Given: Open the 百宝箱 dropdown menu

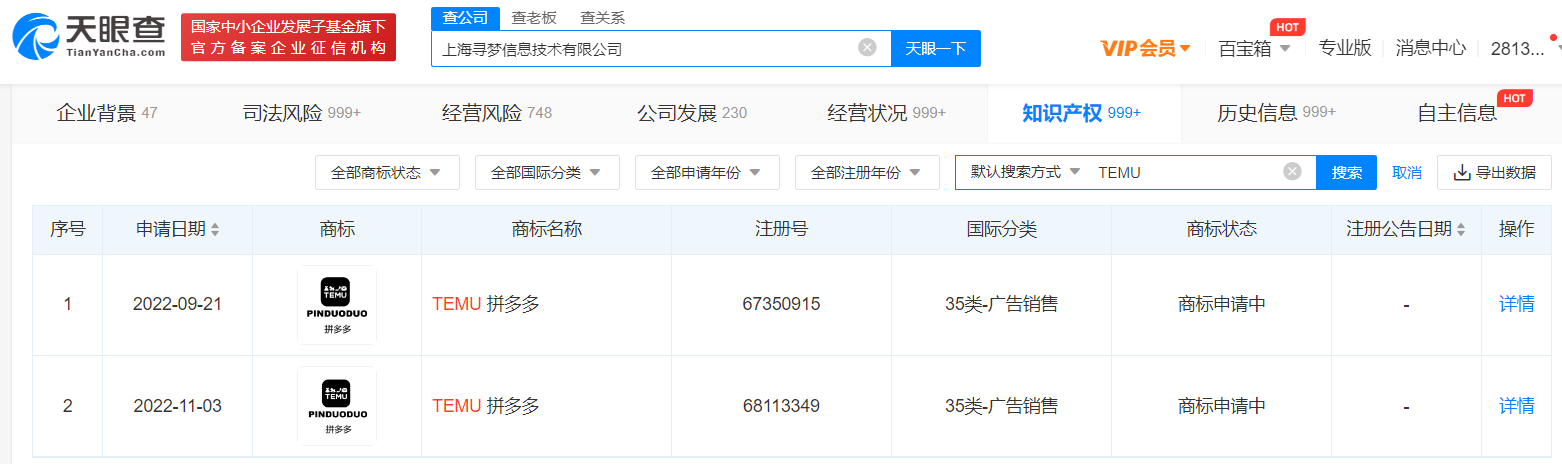Looking at the screenshot, I should (x=1254, y=48).
